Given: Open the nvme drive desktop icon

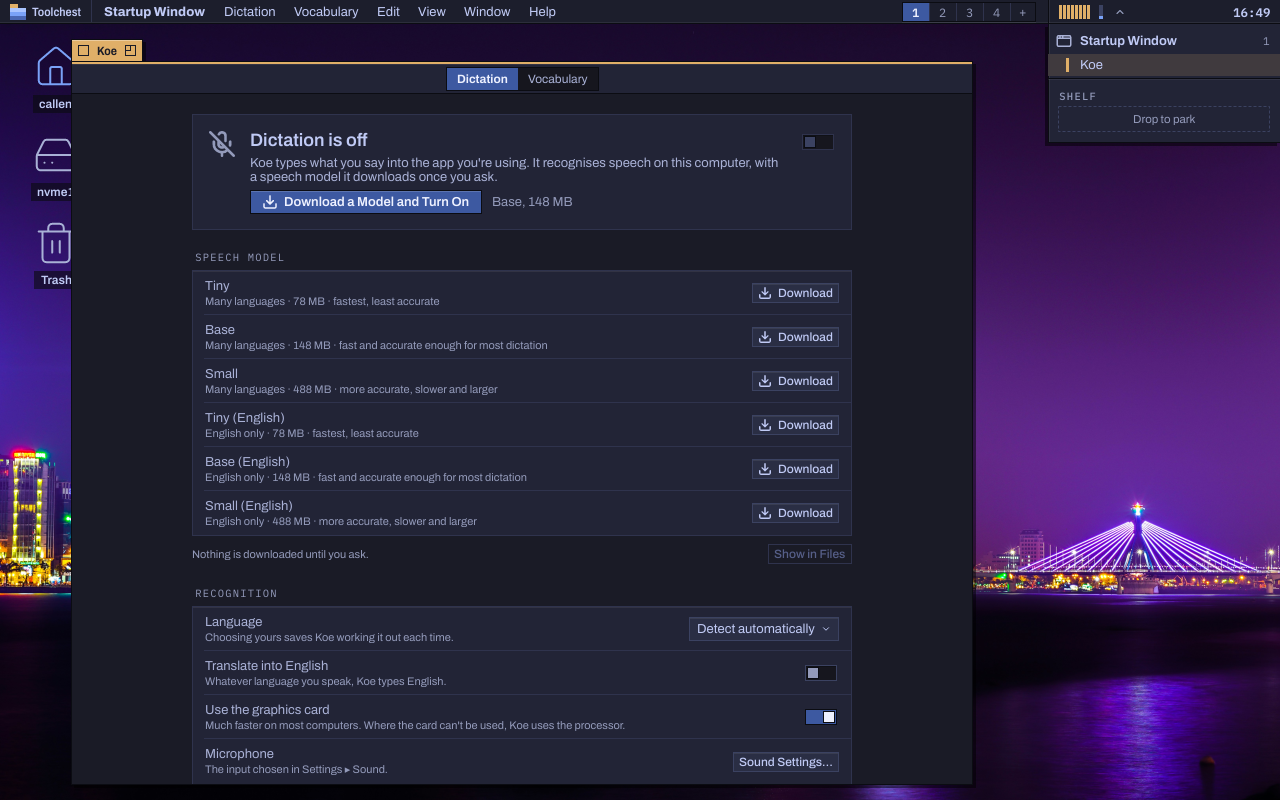Looking at the screenshot, I should [55, 155].
